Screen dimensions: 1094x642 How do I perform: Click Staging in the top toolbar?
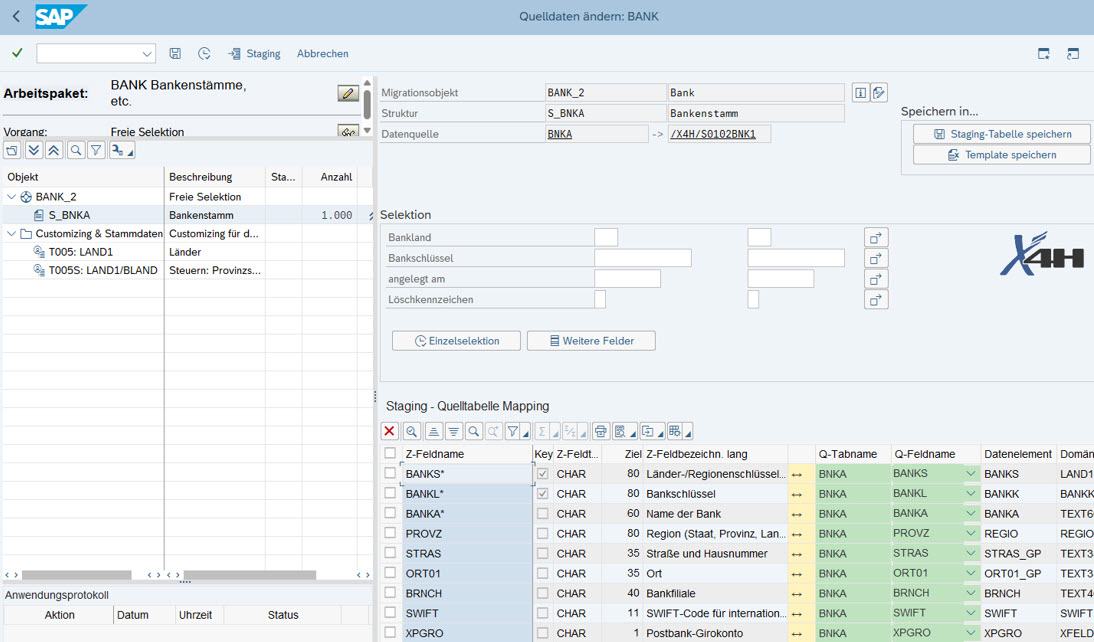pyautogui.click(x=254, y=54)
